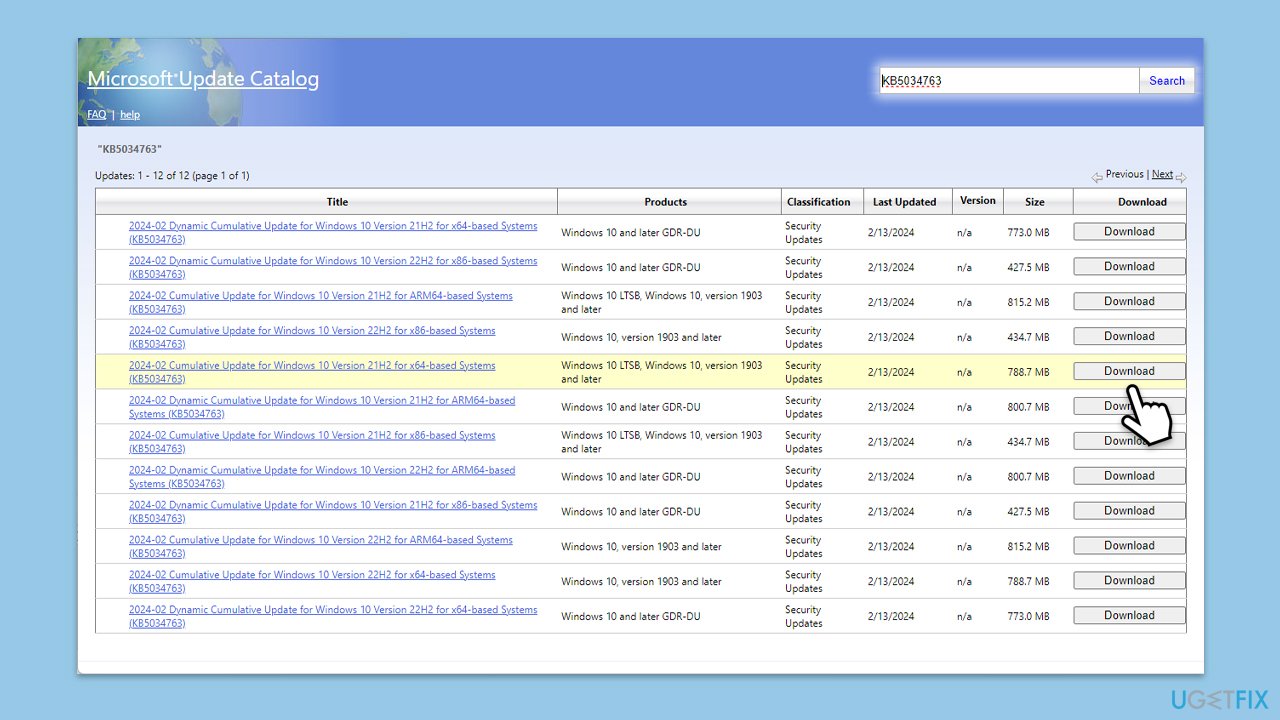This screenshot has width=1280, height=720.
Task: Click "Windows 10, version 1903 and later" in Cumulative 22H2 x64 row
Action: [641, 582]
